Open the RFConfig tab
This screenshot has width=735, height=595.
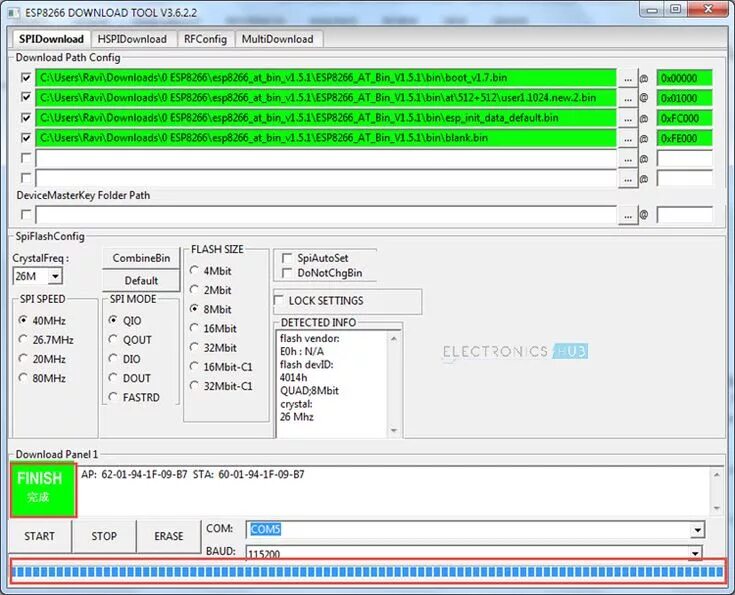pos(205,39)
